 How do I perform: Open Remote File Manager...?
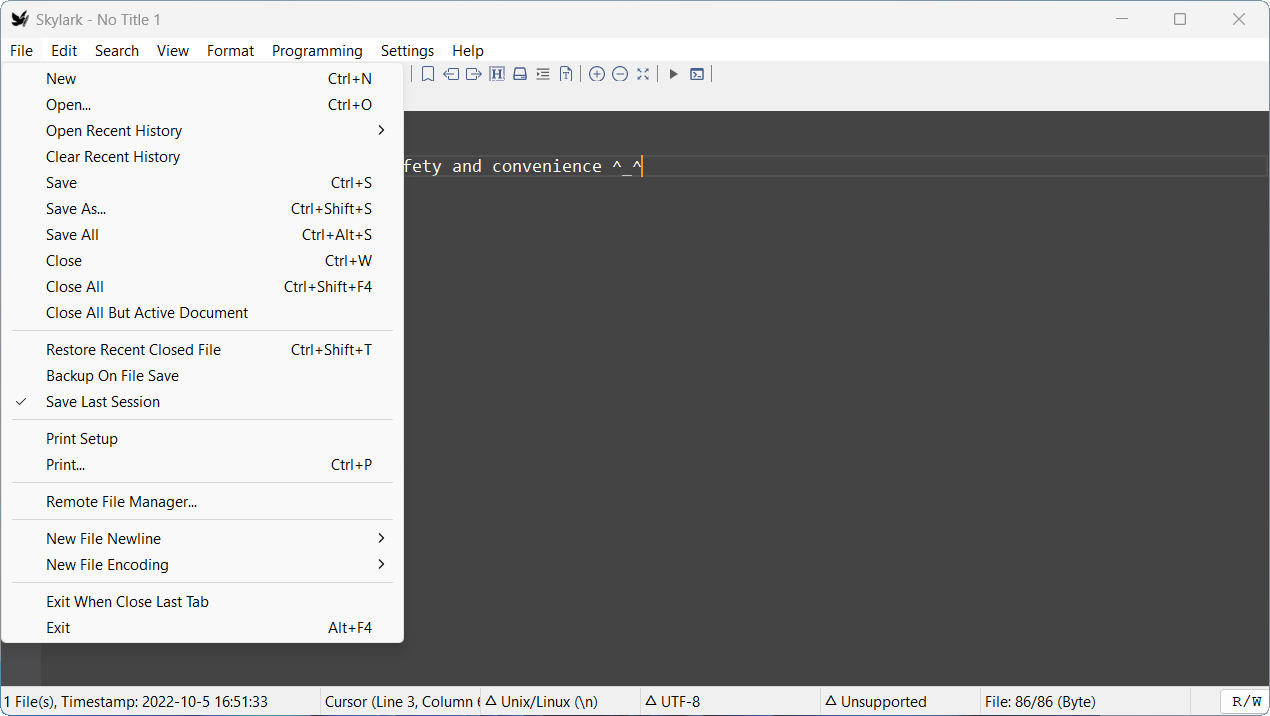tap(202, 502)
